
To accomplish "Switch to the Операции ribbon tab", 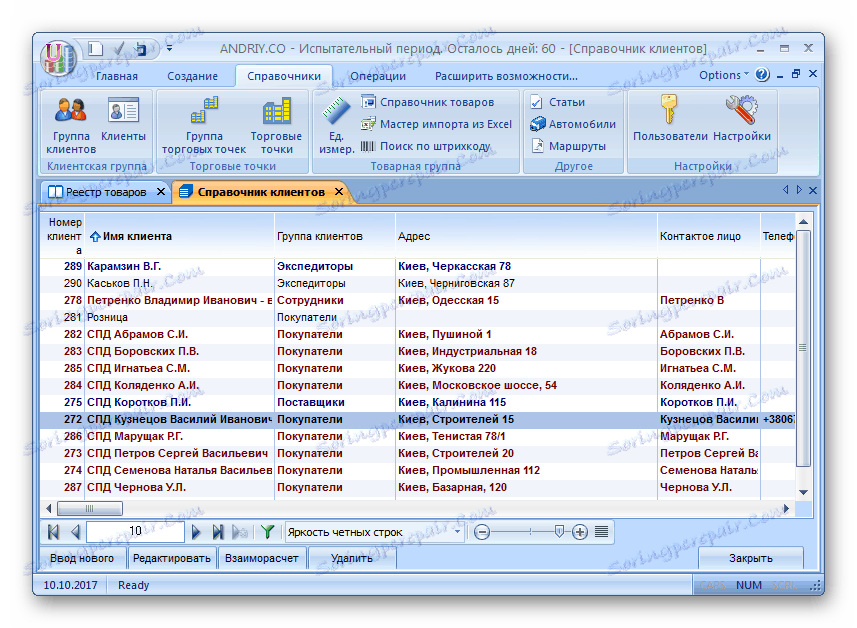I will [378, 76].
